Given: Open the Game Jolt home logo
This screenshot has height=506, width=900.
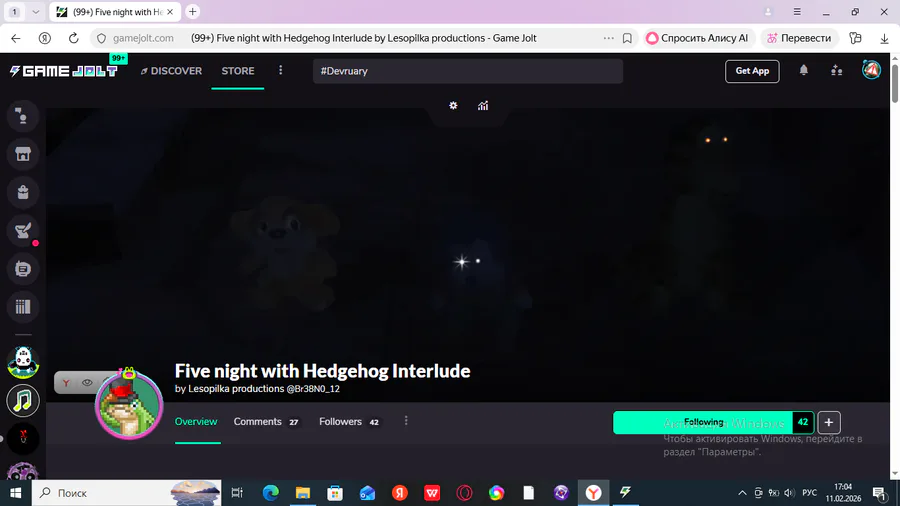Looking at the screenshot, I should (64, 71).
